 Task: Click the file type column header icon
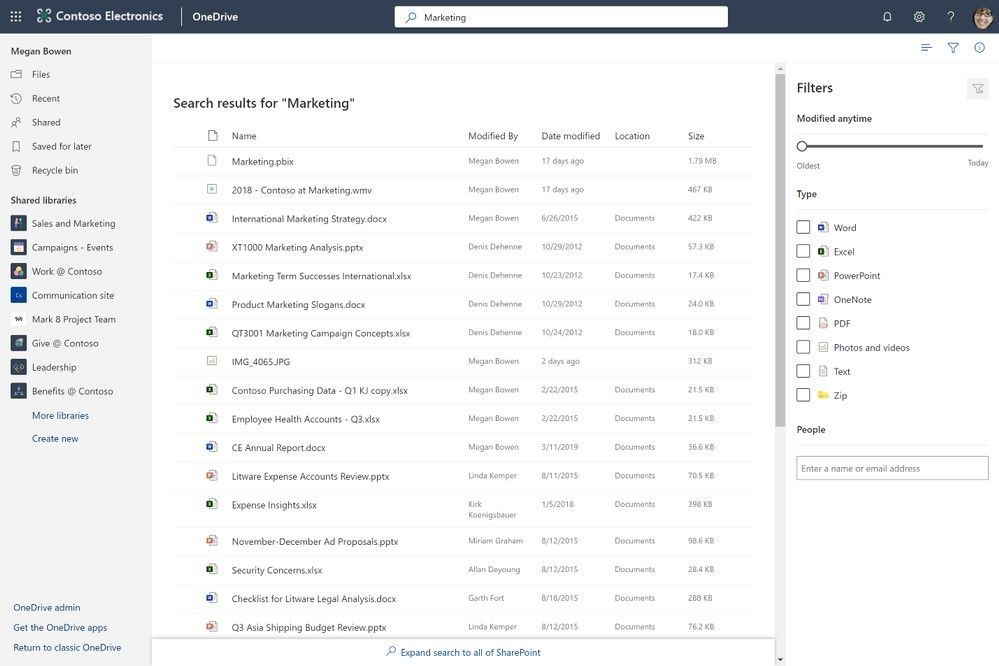point(213,135)
